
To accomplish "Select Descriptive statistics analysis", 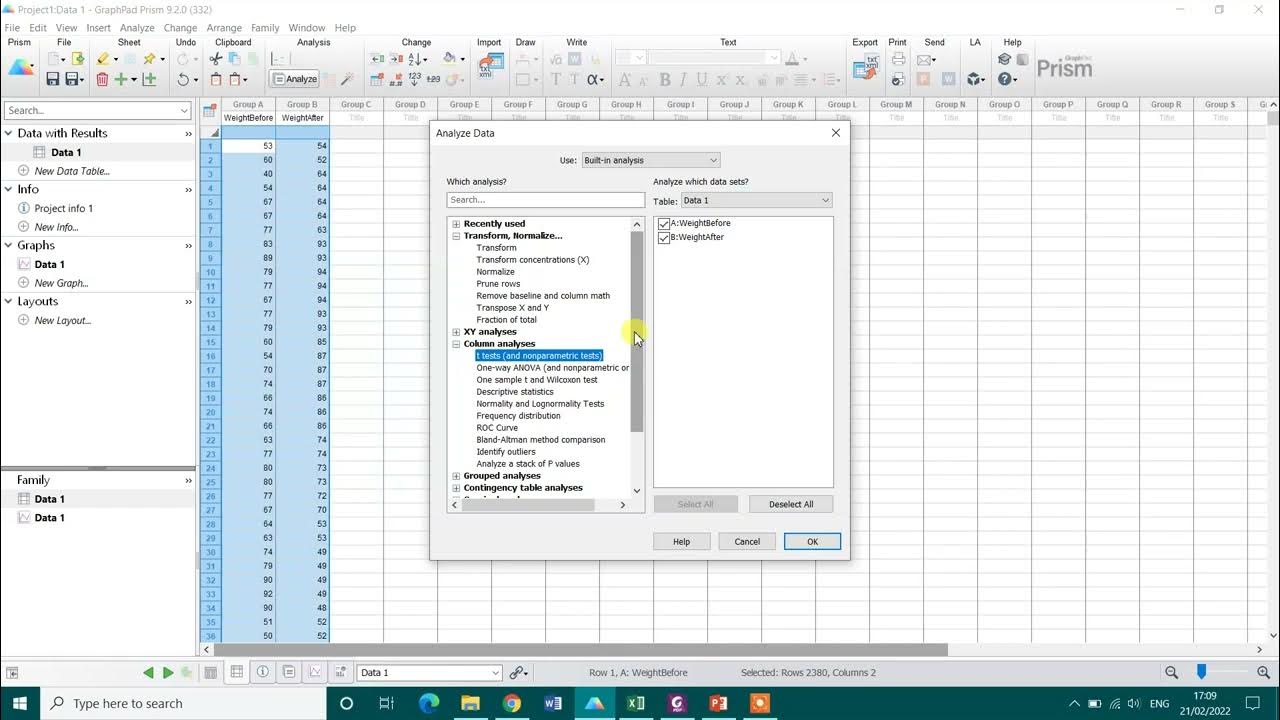I will pos(515,392).
